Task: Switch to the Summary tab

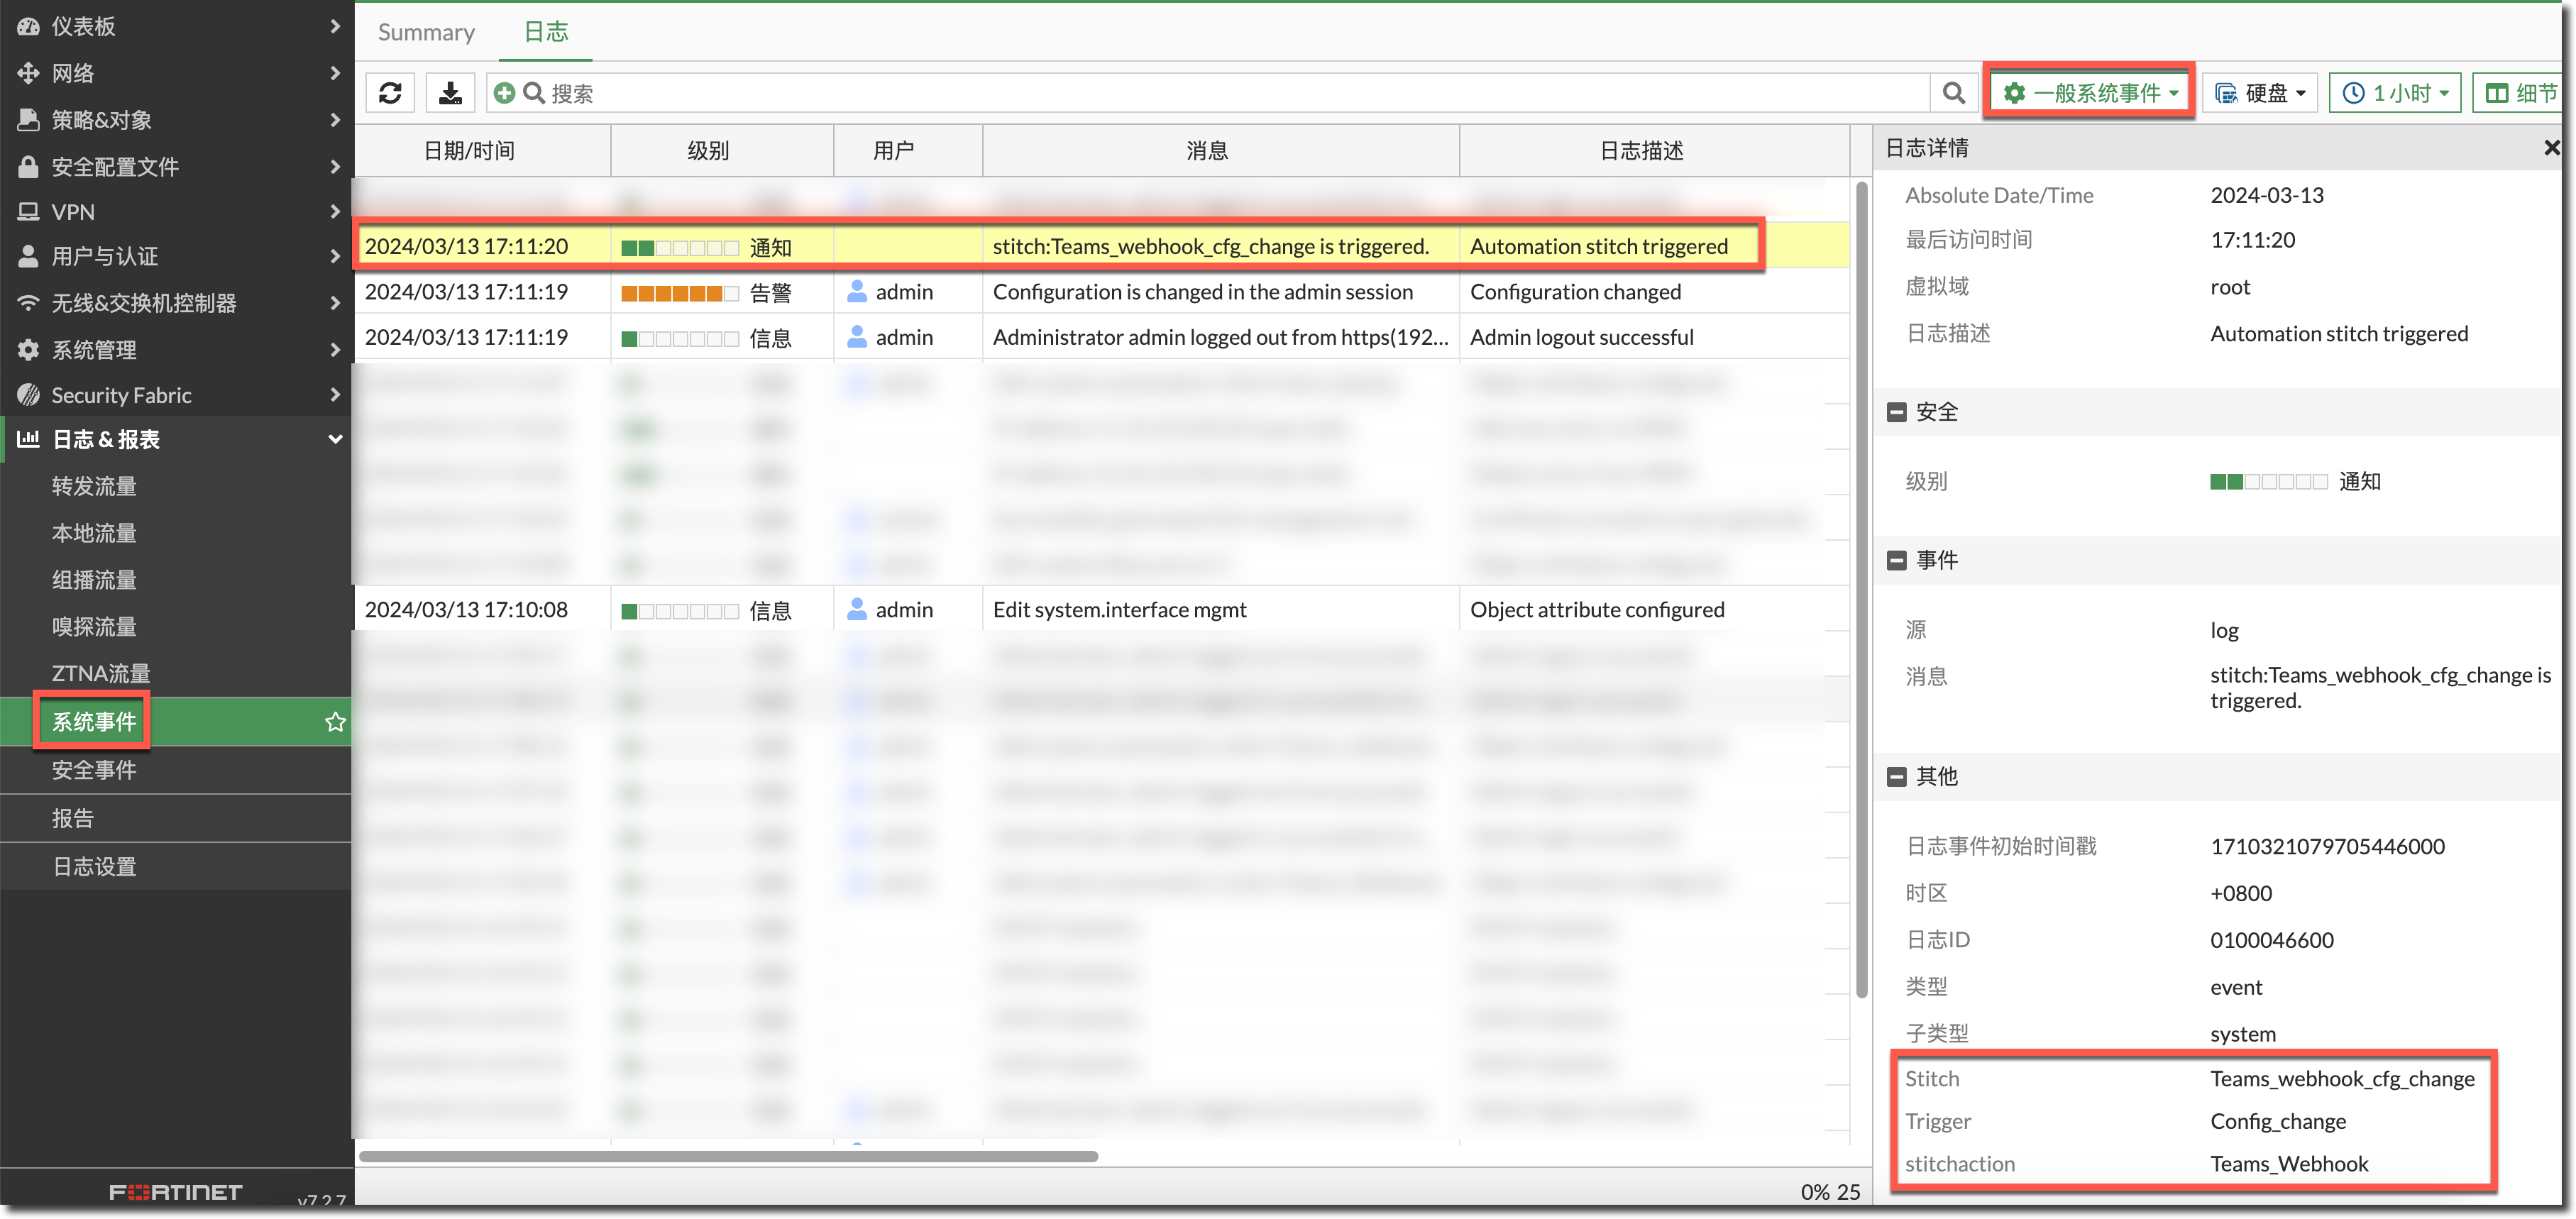Action: pyautogui.click(x=426, y=32)
